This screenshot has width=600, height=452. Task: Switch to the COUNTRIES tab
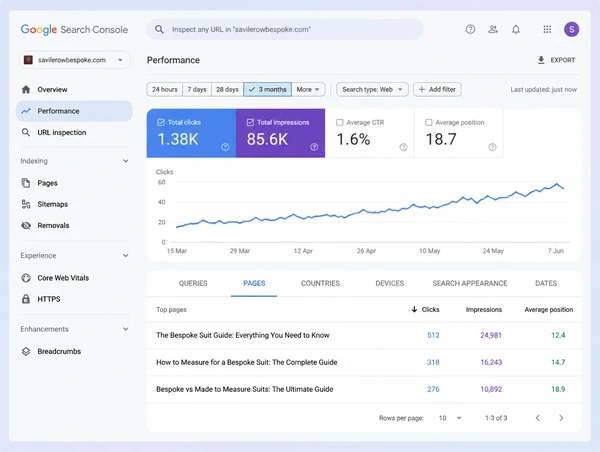coord(320,283)
